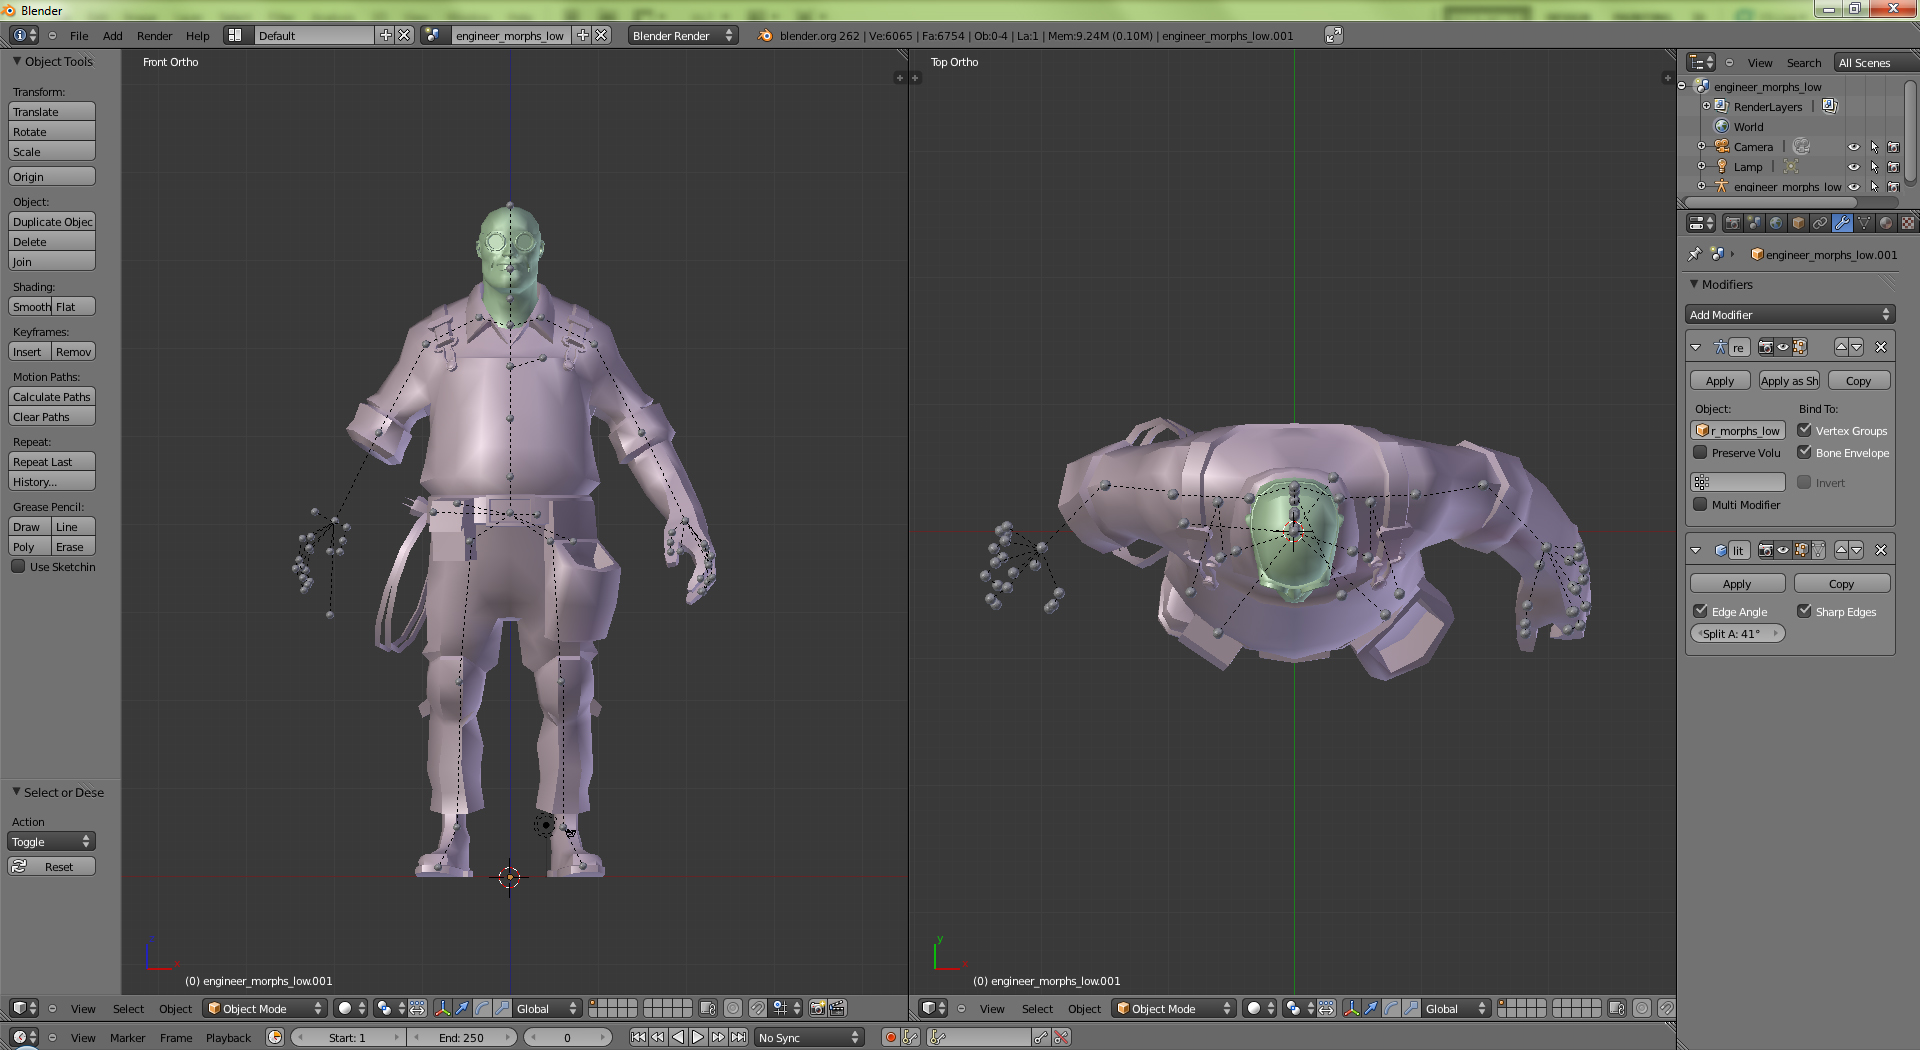This screenshot has height=1050, width=1920.
Task: Open the Blender Render engine dropdown
Action: [682, 35]
